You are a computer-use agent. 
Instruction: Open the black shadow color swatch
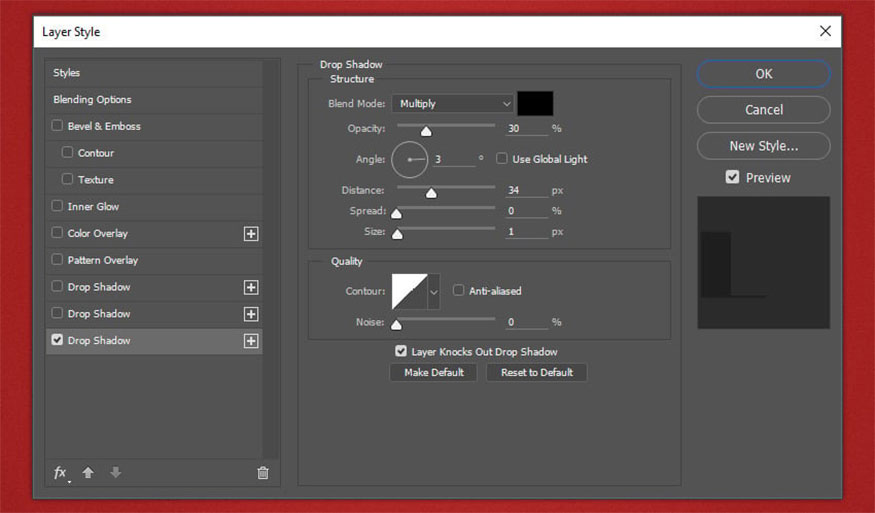pos(535,103)
